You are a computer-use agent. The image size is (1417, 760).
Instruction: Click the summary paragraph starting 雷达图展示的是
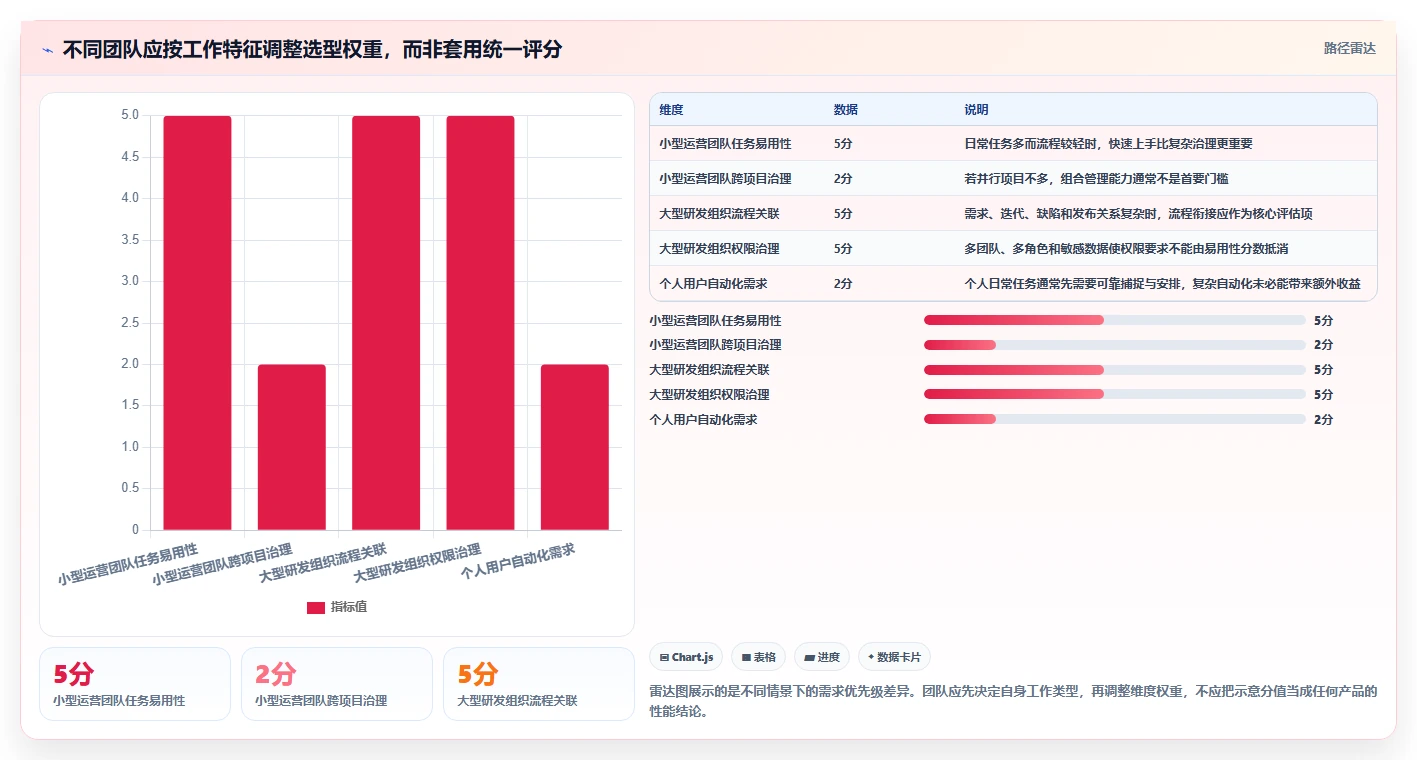click(1013, 701)
